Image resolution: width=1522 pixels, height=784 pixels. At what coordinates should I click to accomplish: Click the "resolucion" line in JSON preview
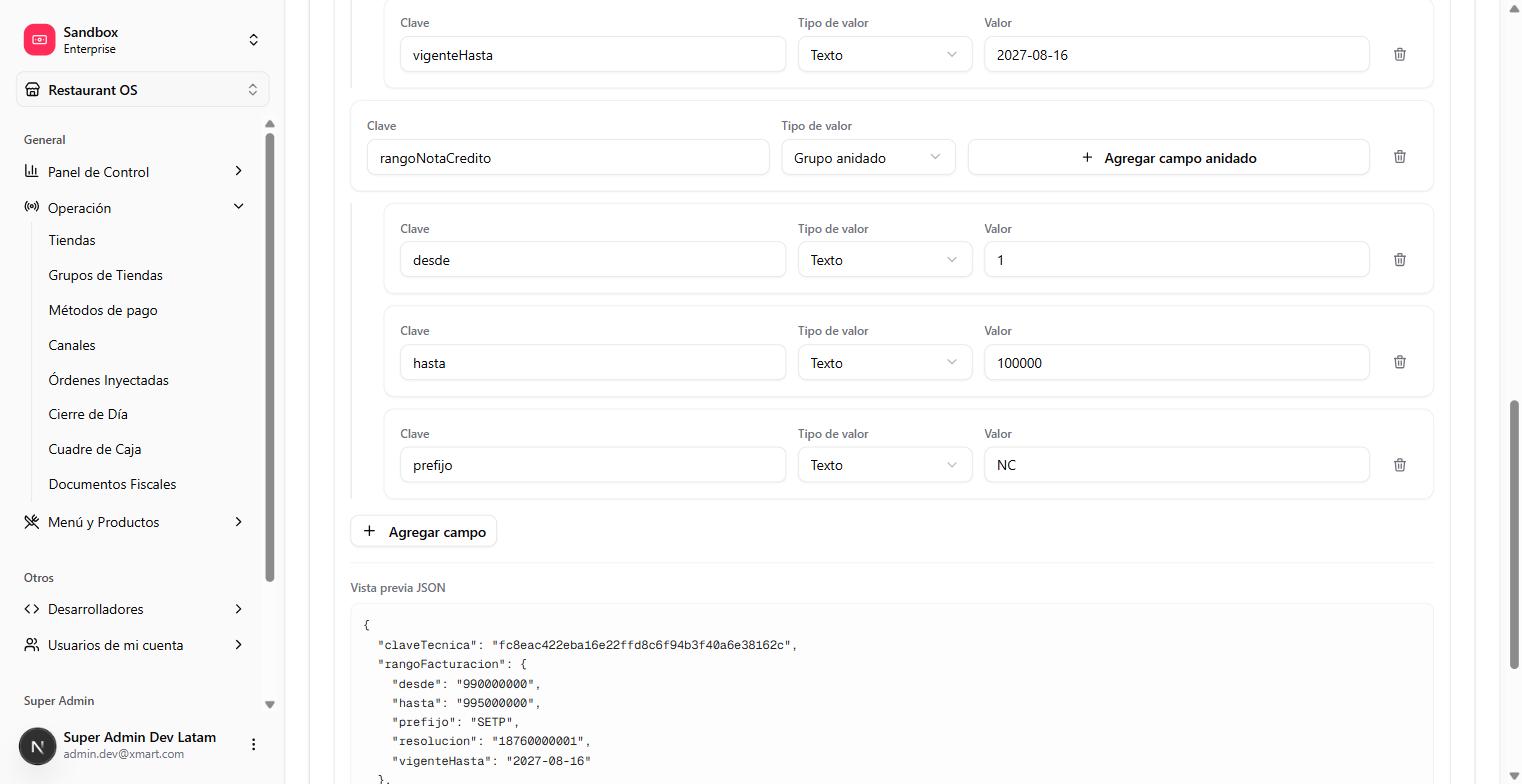(x=491, y=742)
